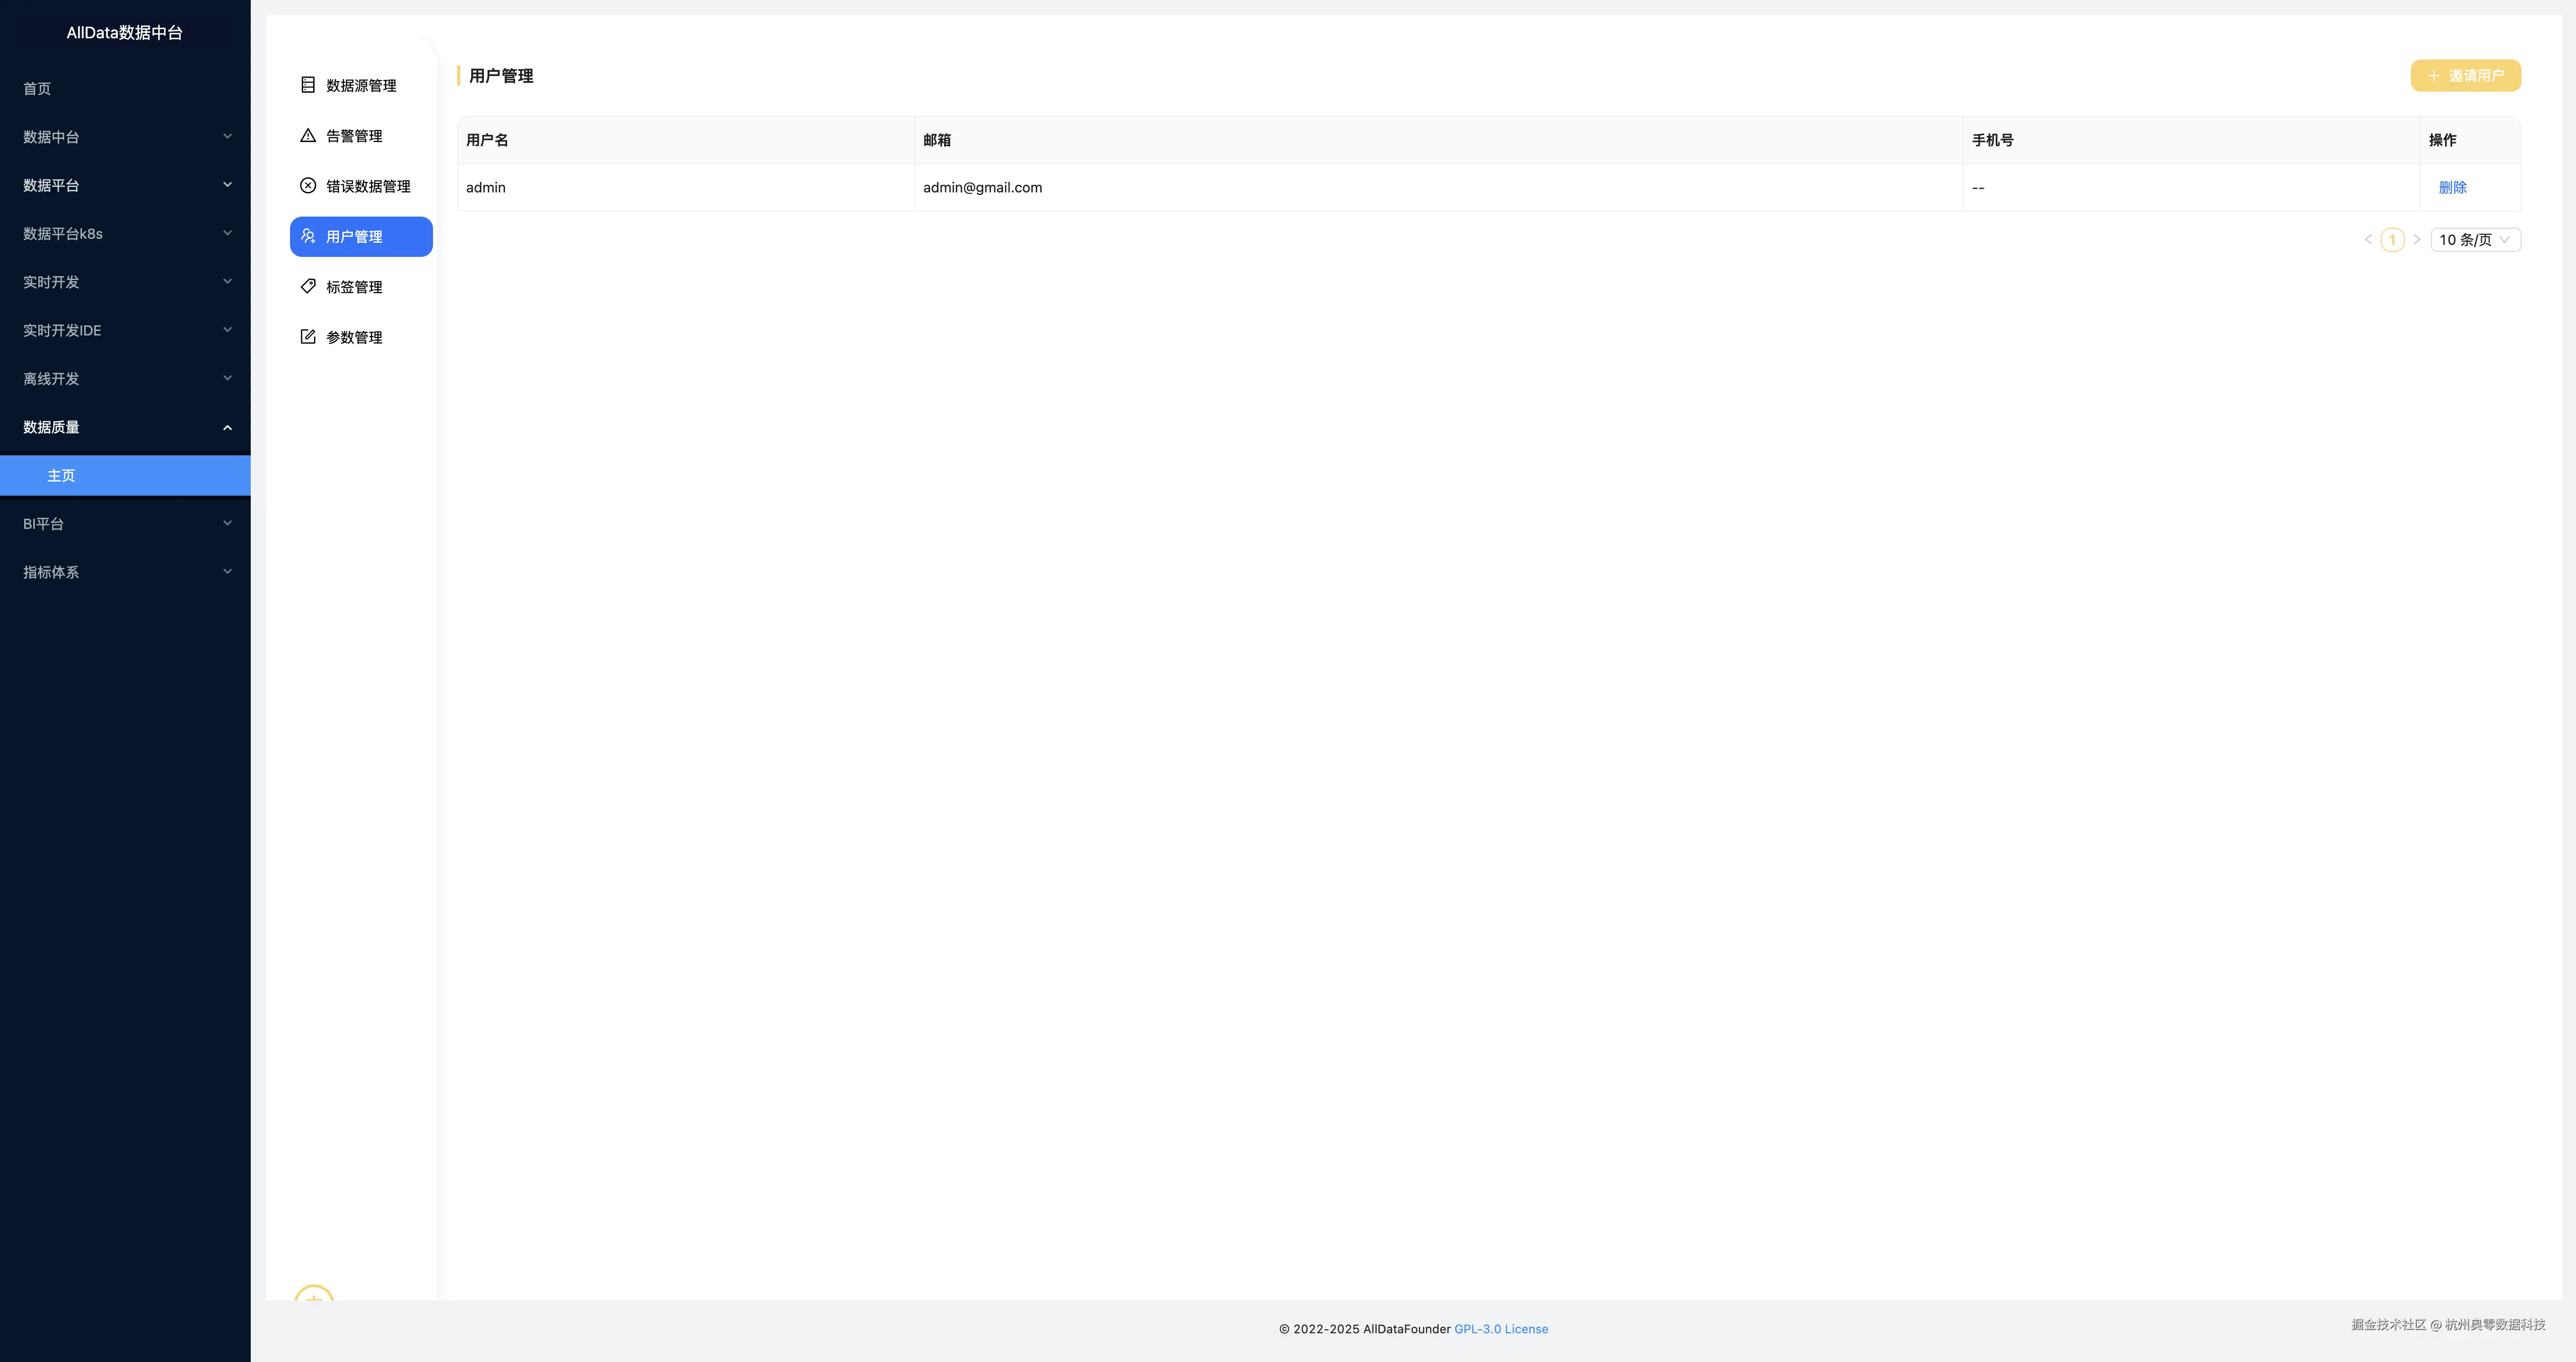The image size is (2576, 1362).
Task: Click the data source management database icon
Action: (x=308, y=85)
